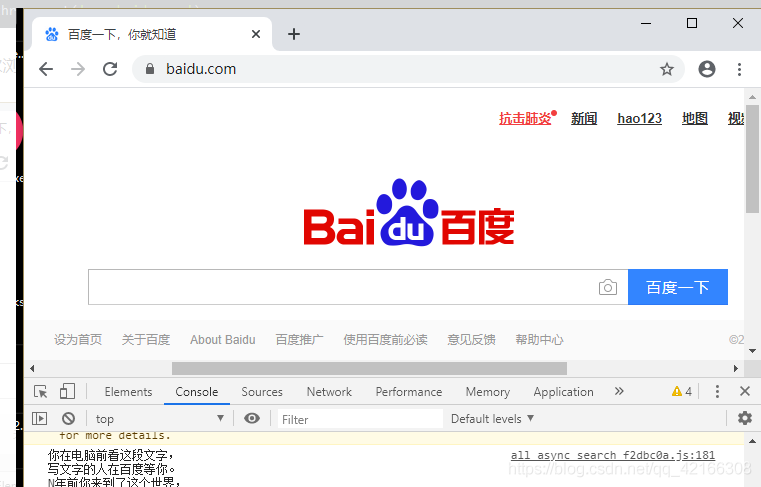The image size is (761, 487).
Task: Open the top JavaScript context dropdown
Action: [159, 419]
